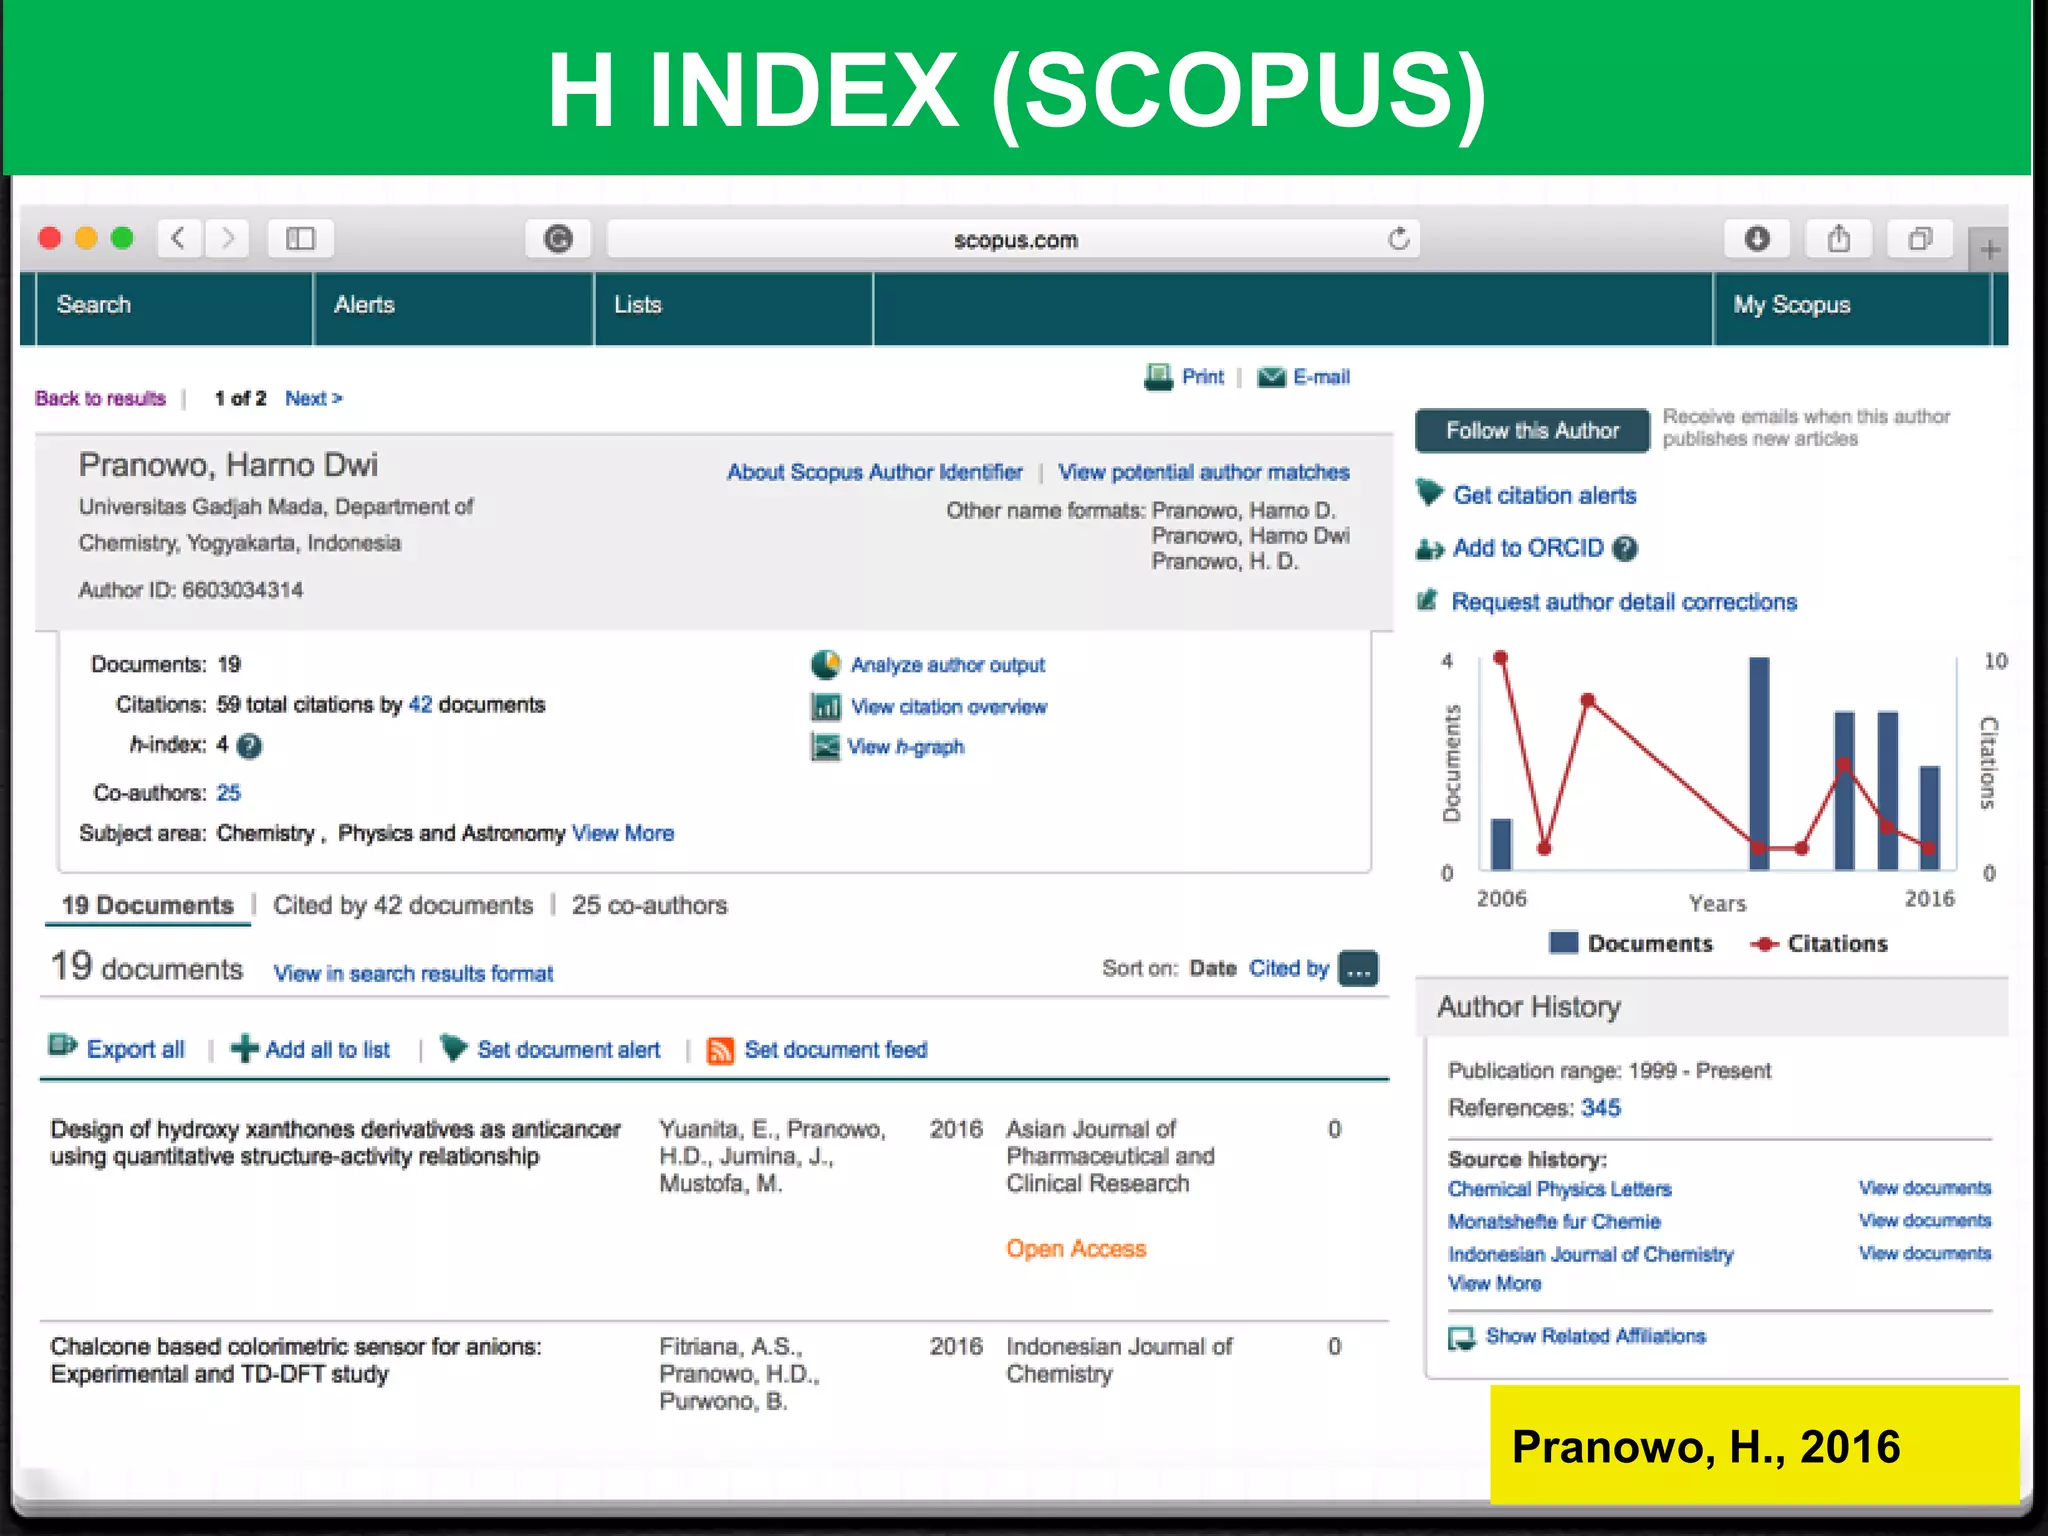Open About Scopus Author Identifier link
This screenshot has width=2048, height=1536.
tap(874, 472)
